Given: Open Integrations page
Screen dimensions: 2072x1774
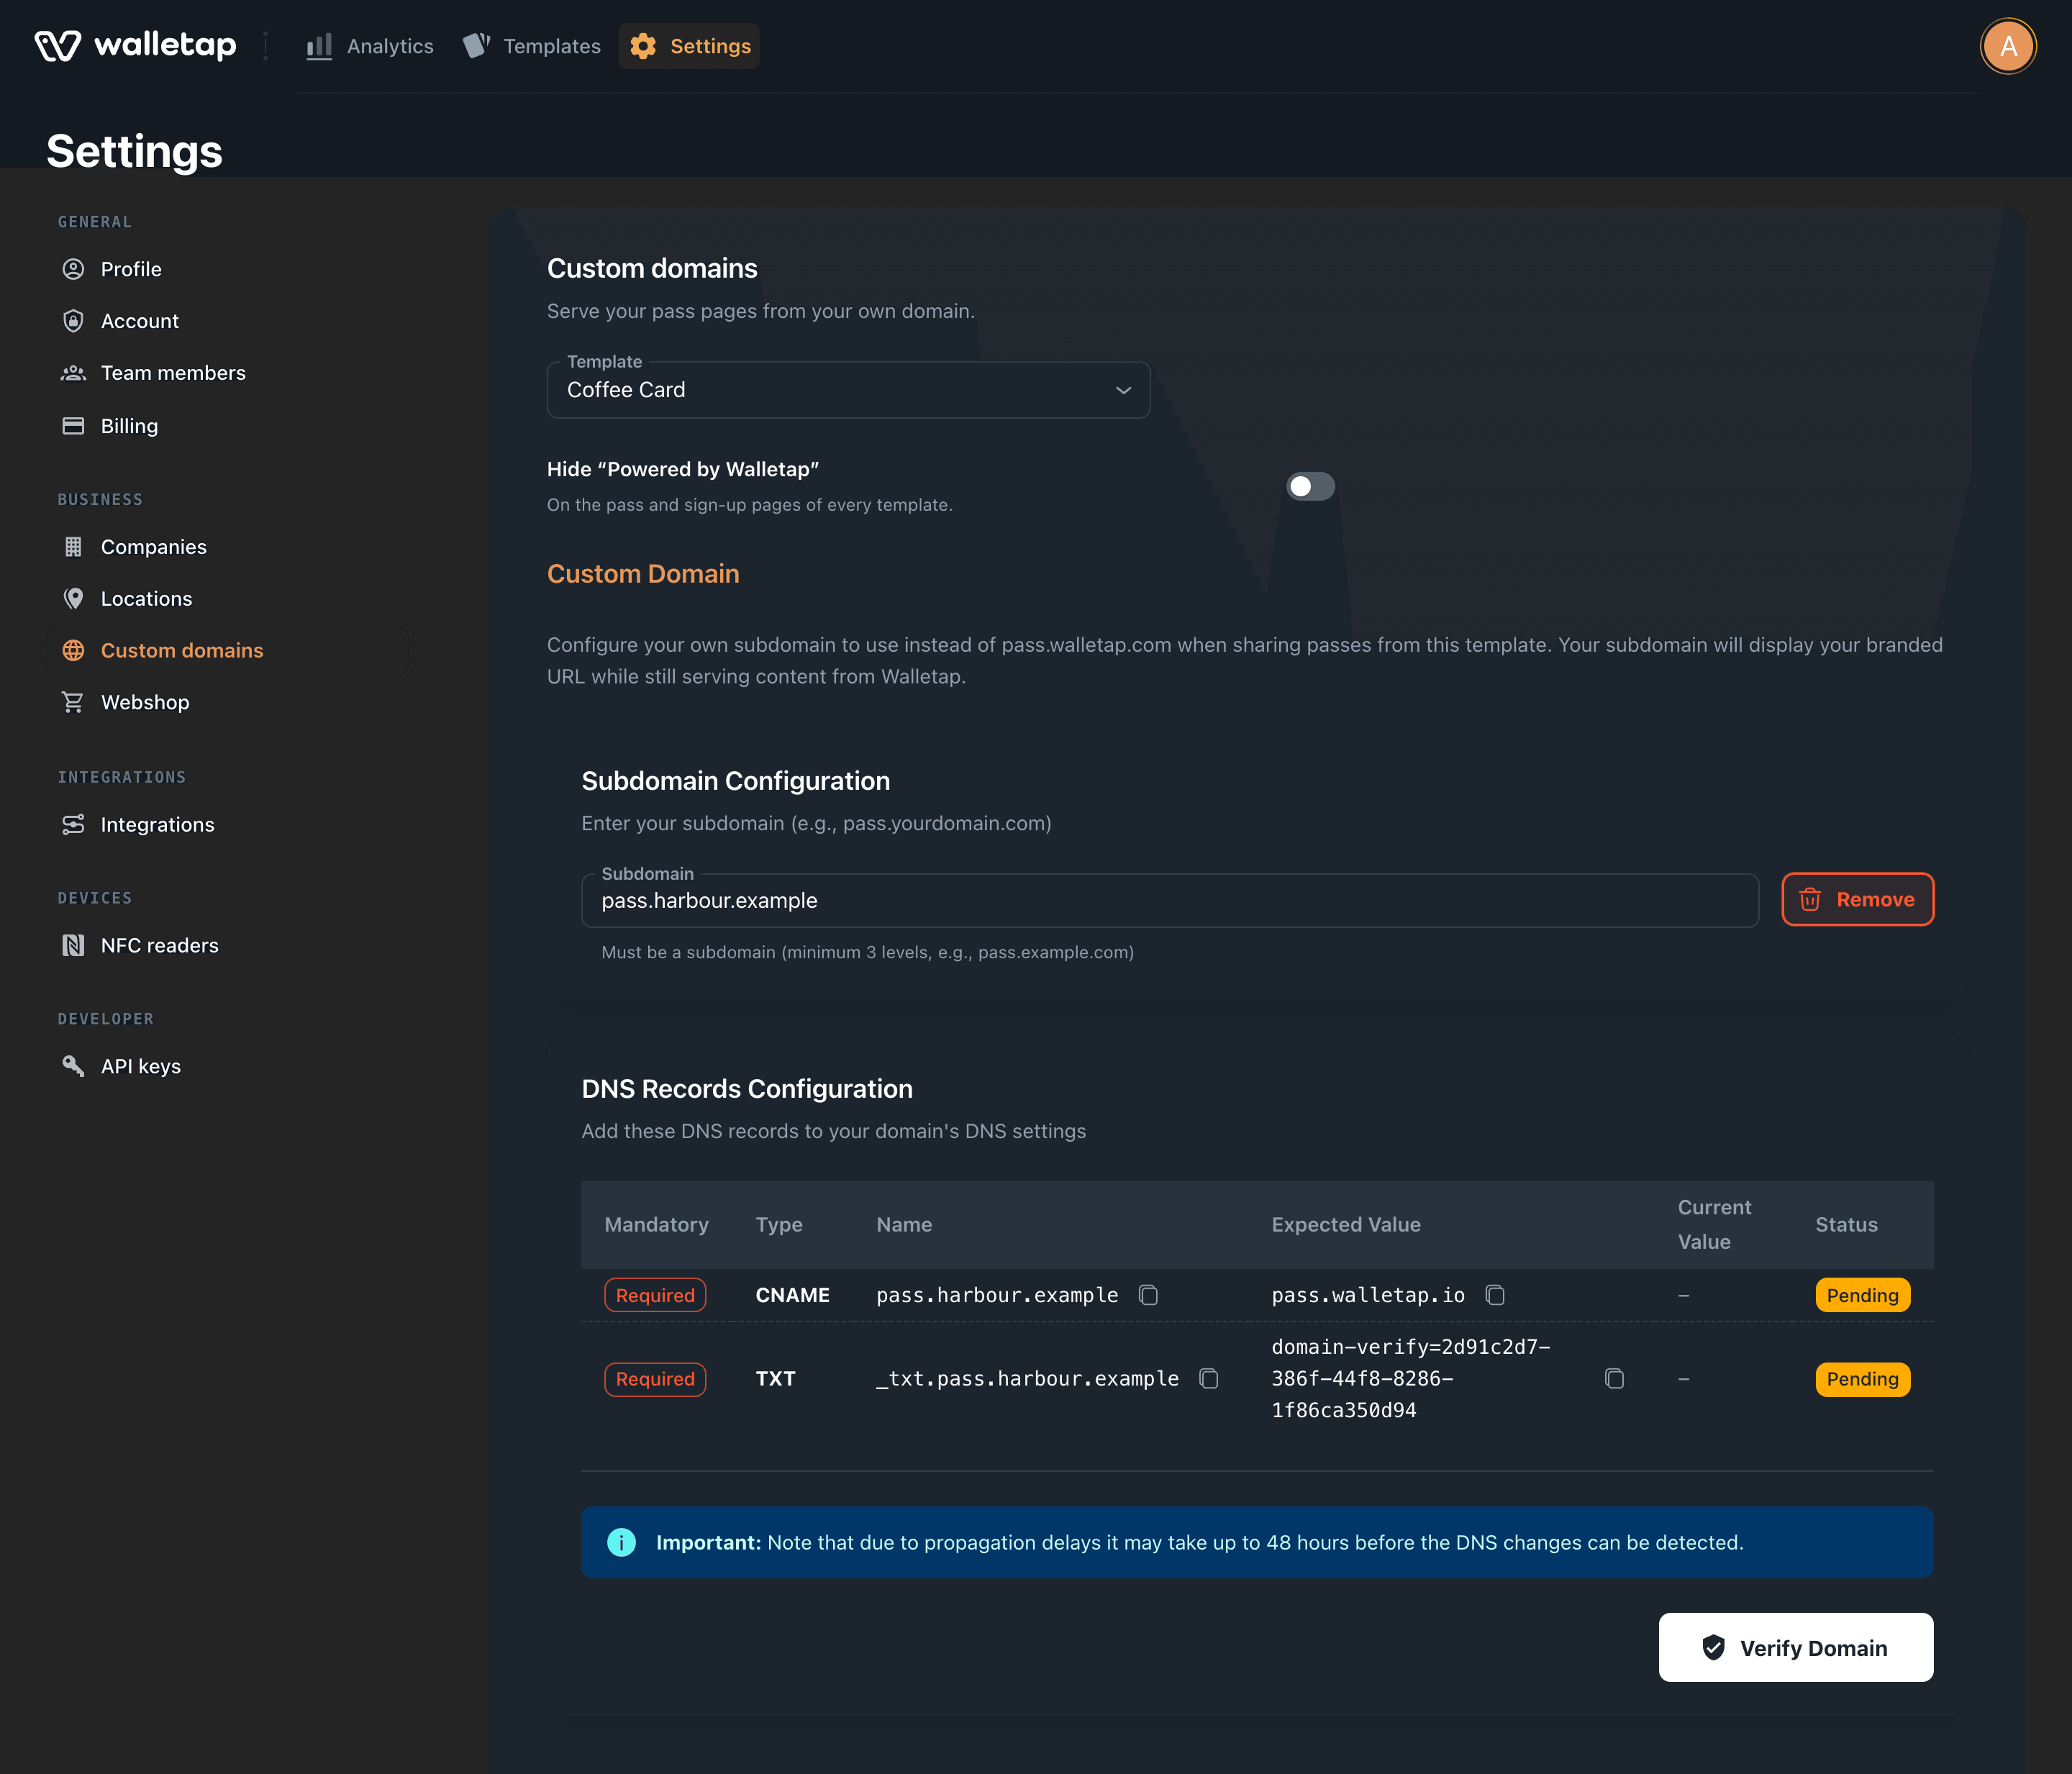Looking at the screenshot, I should coord(228,824).
